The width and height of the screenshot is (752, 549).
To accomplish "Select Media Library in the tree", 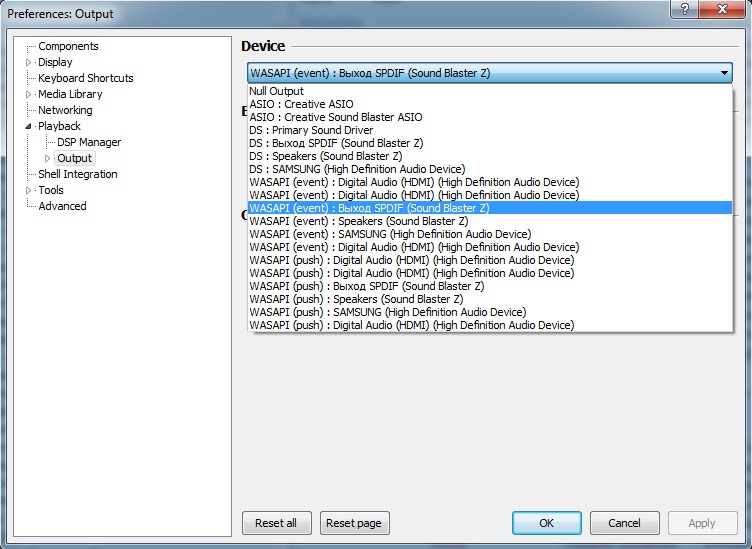I will (x=70, y=94).
